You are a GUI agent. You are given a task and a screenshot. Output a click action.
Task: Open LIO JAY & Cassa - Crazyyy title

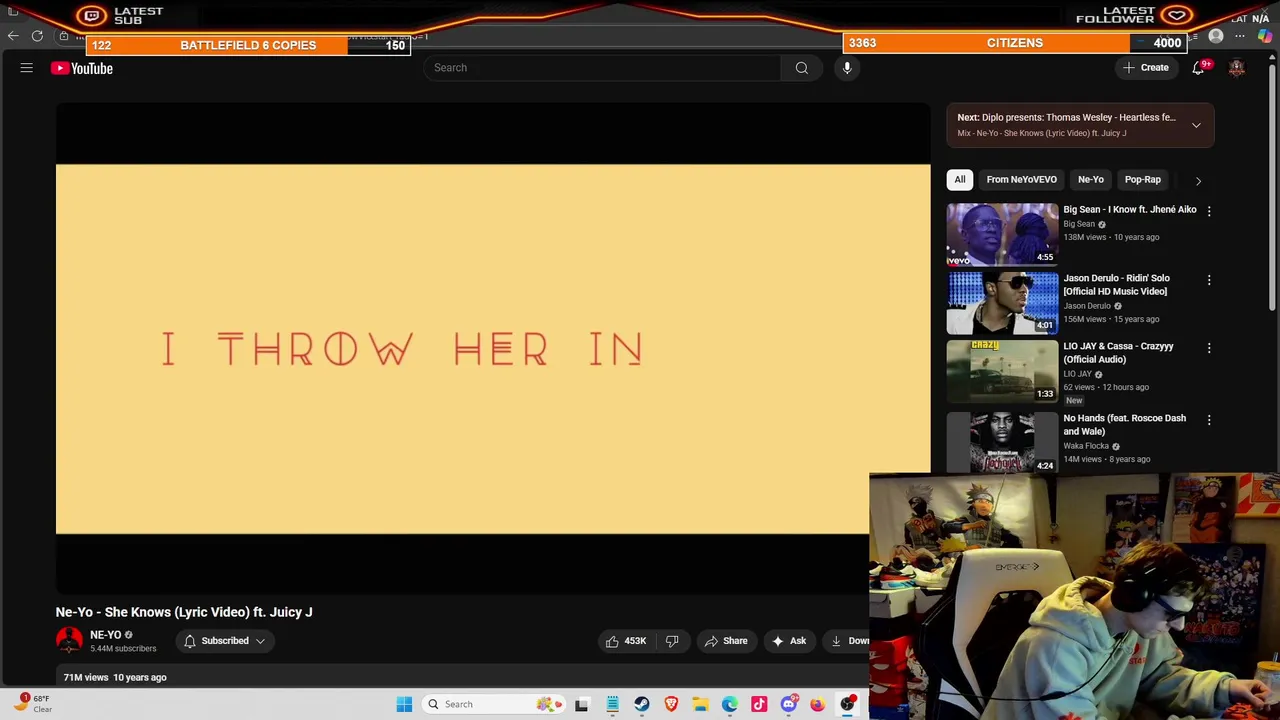[1118, 353]
